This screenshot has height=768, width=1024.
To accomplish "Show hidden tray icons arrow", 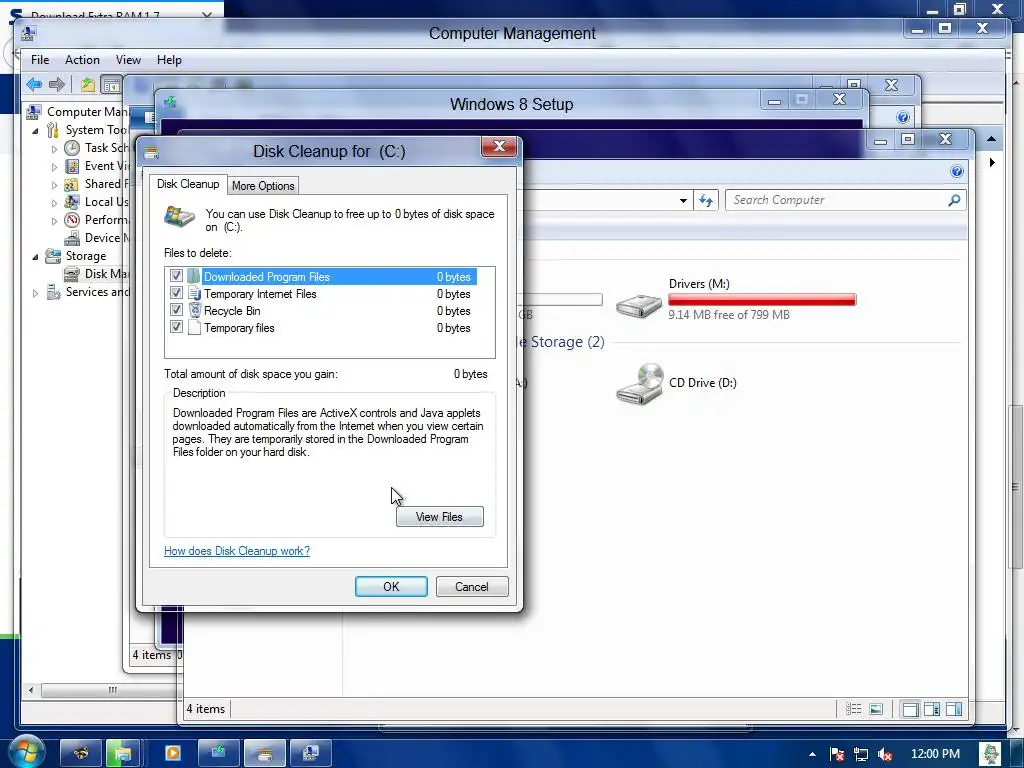I will point(812,754).
